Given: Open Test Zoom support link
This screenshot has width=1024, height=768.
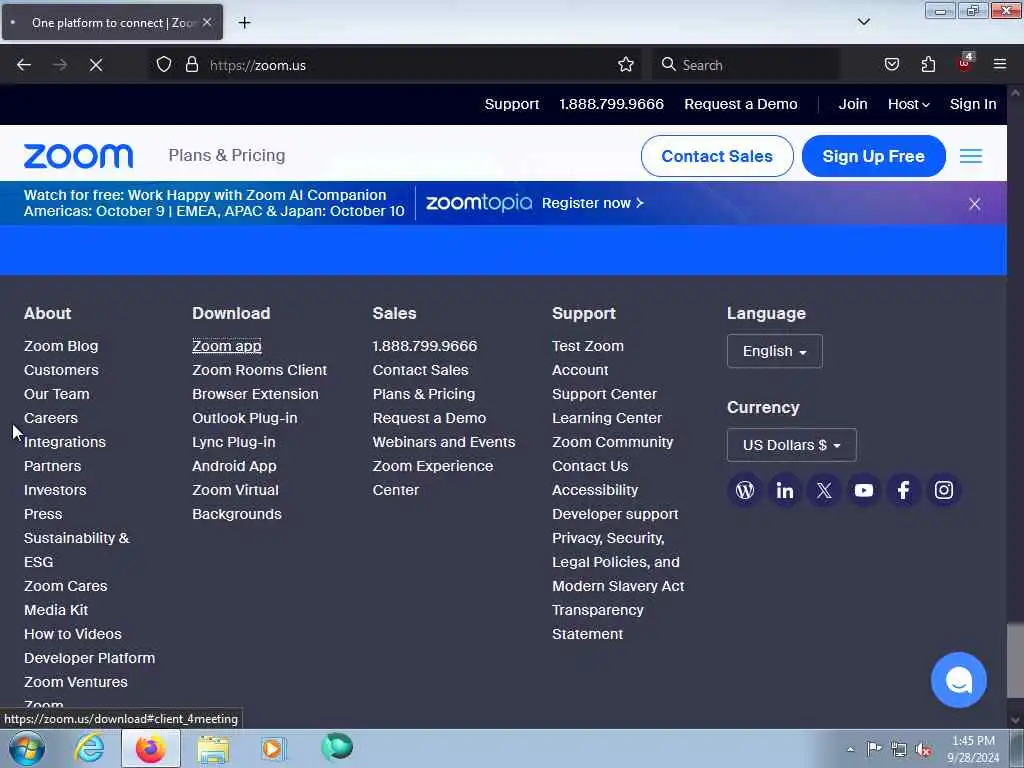Looking at the screenshot, I should [x=588, y=346].
